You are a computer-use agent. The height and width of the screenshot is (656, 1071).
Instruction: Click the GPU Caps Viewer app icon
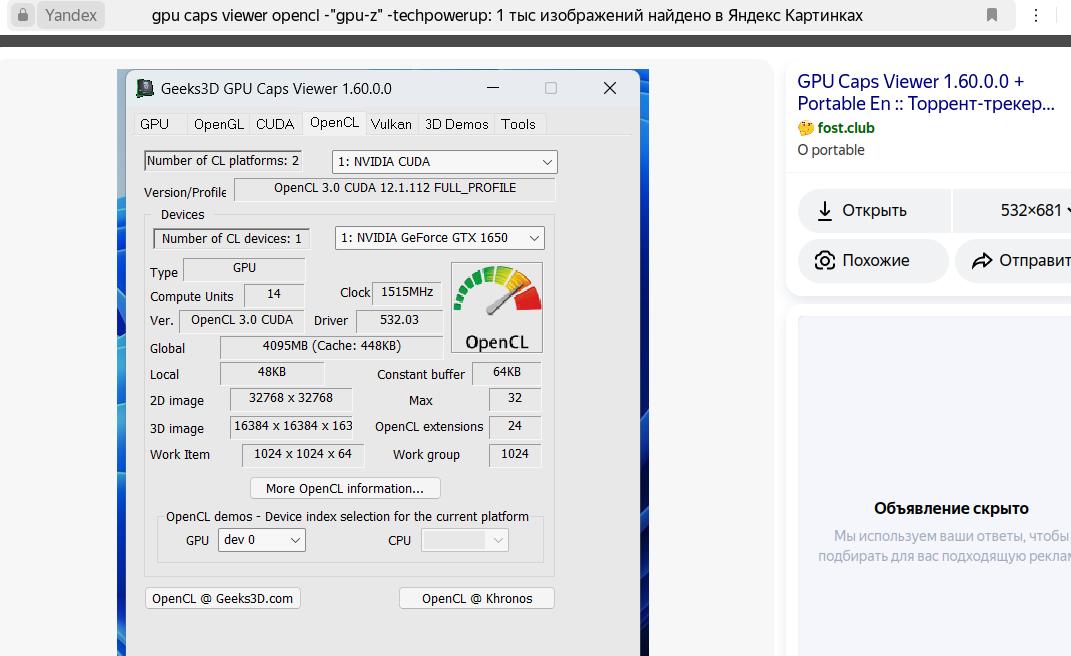pos(145,88)
